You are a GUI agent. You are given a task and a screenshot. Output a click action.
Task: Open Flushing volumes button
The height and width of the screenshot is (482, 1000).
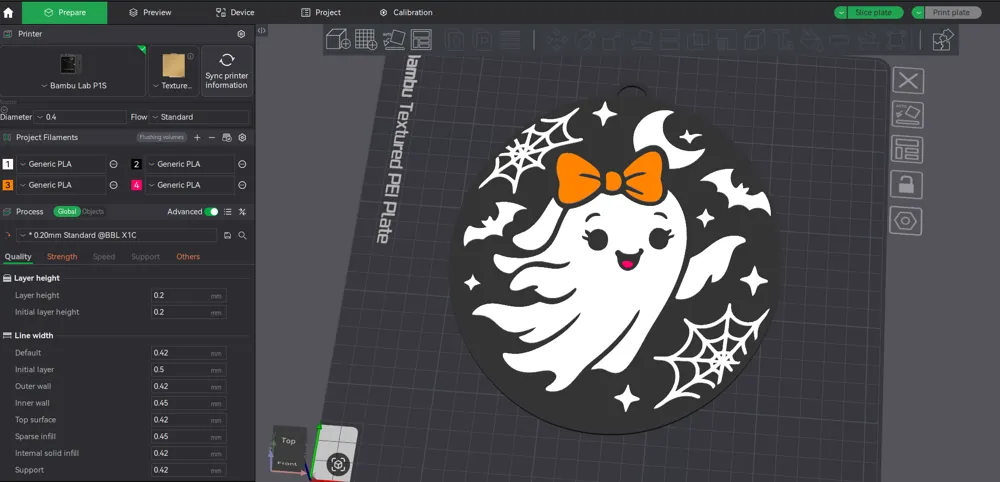tap(162, 137)
